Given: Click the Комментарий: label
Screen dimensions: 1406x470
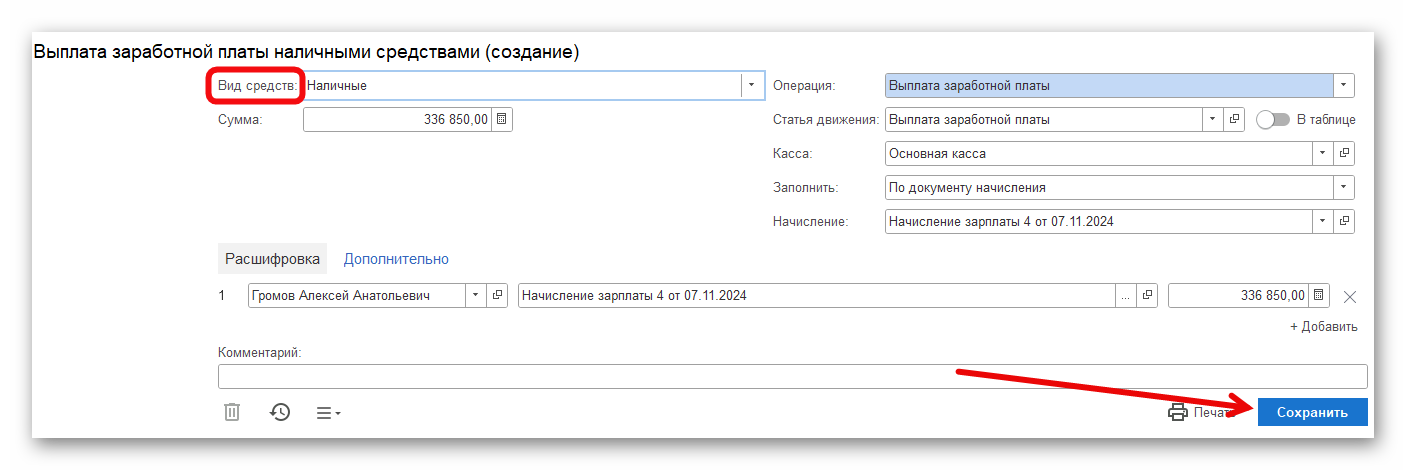Looking at the screenshot, I should (x=259, y=352).
